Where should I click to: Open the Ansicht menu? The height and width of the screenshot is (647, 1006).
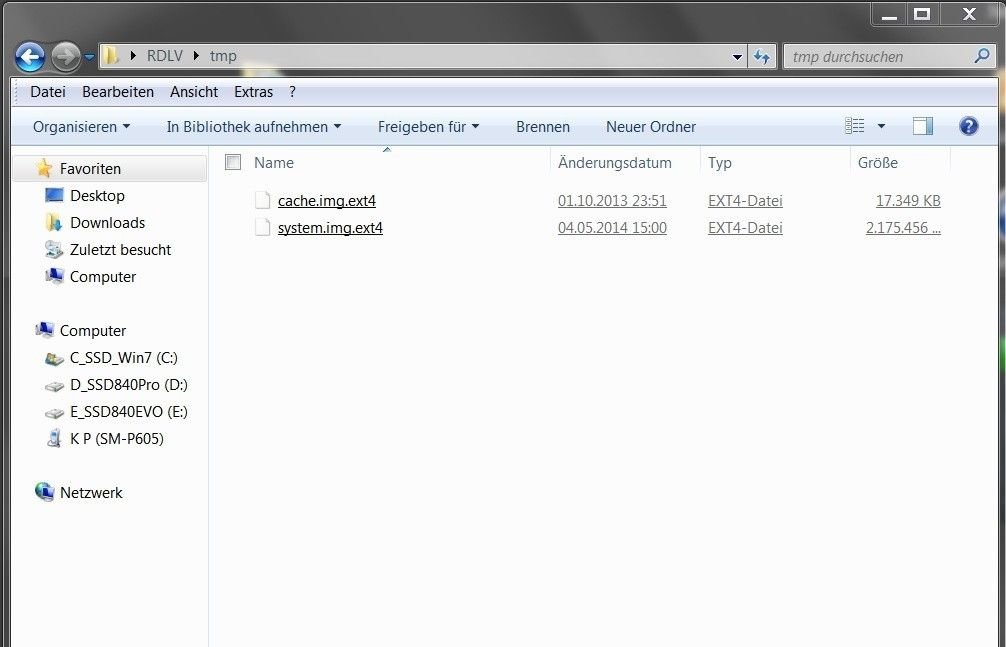[x=194, y=92]
